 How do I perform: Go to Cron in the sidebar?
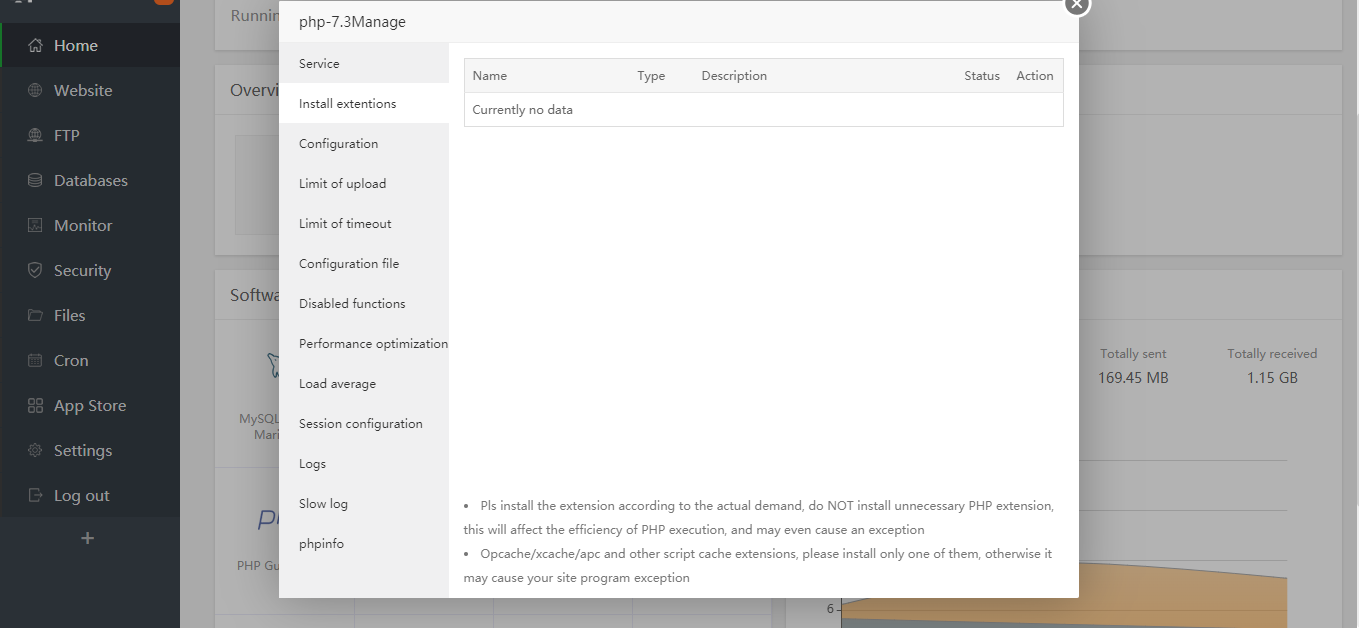tap(71, 360)
